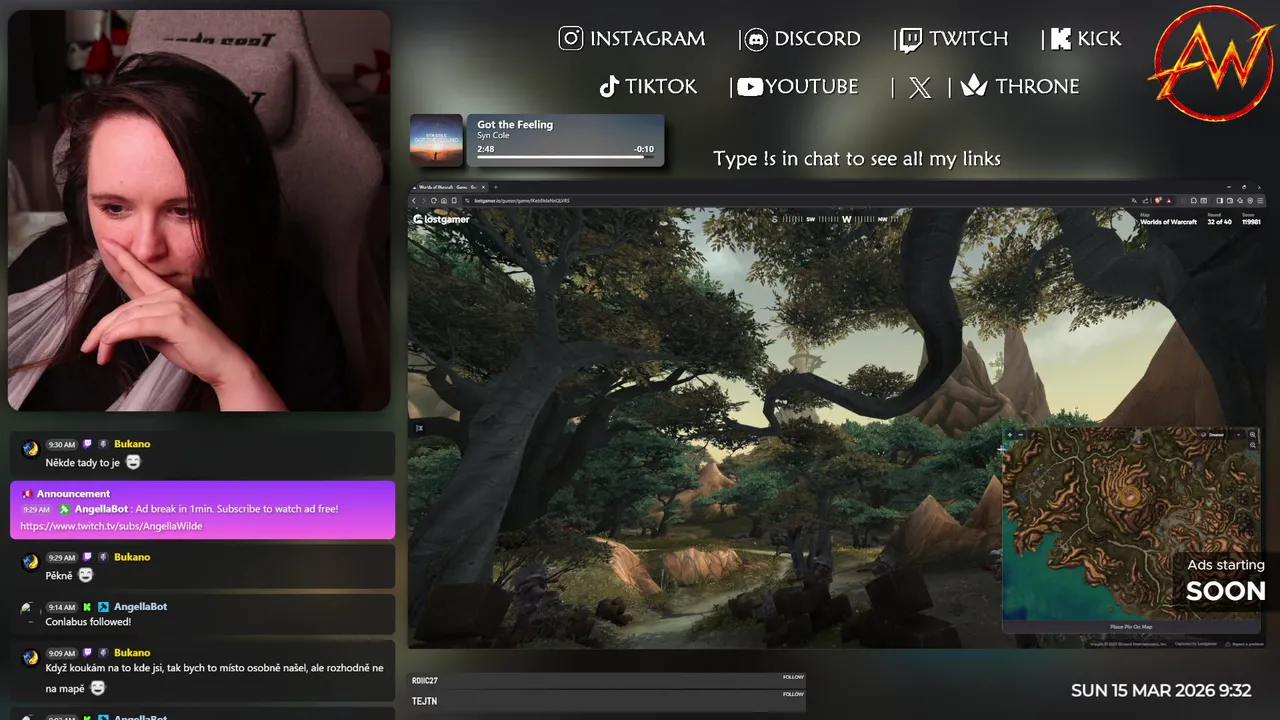Click the red AW channel logo
1280x720 pixels.
pyautogui.click(x=1213, y=64)
